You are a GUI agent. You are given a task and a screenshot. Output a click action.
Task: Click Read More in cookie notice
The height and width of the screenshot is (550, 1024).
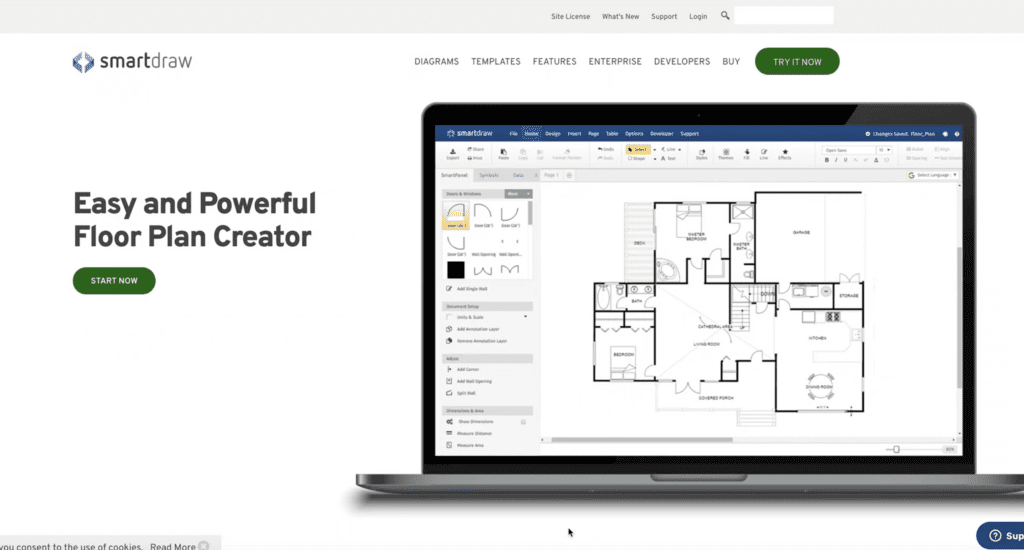point(172,546)
